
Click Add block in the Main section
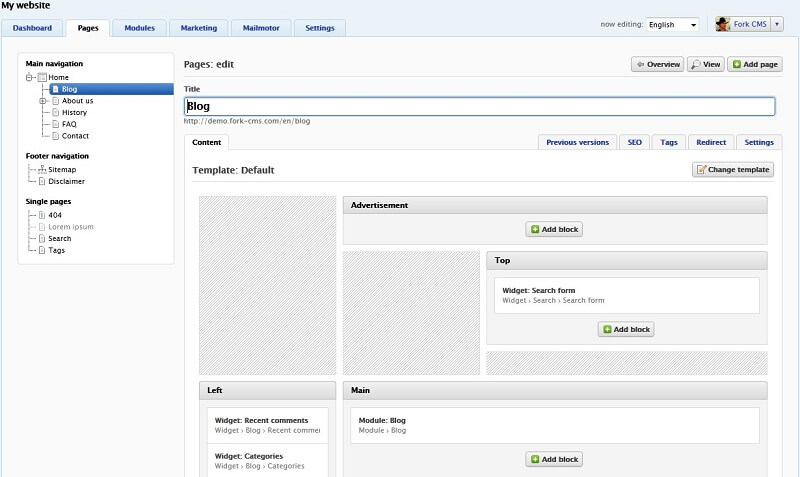point(554,459)
